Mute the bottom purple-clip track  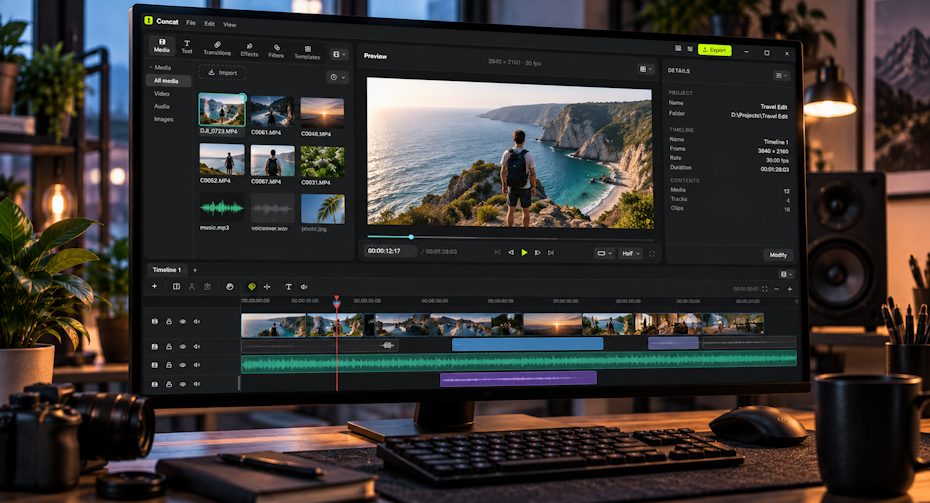click(197, 384)
